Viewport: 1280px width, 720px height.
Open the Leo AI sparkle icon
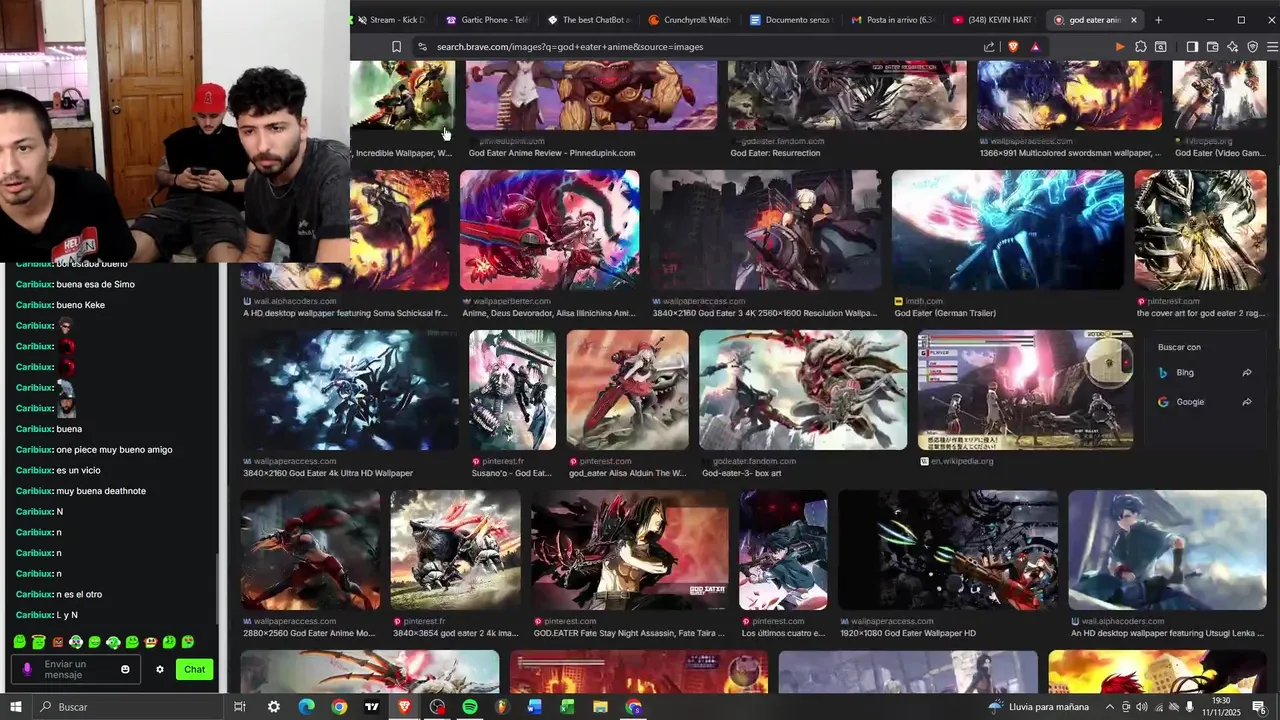click(x=1232, y=47)
